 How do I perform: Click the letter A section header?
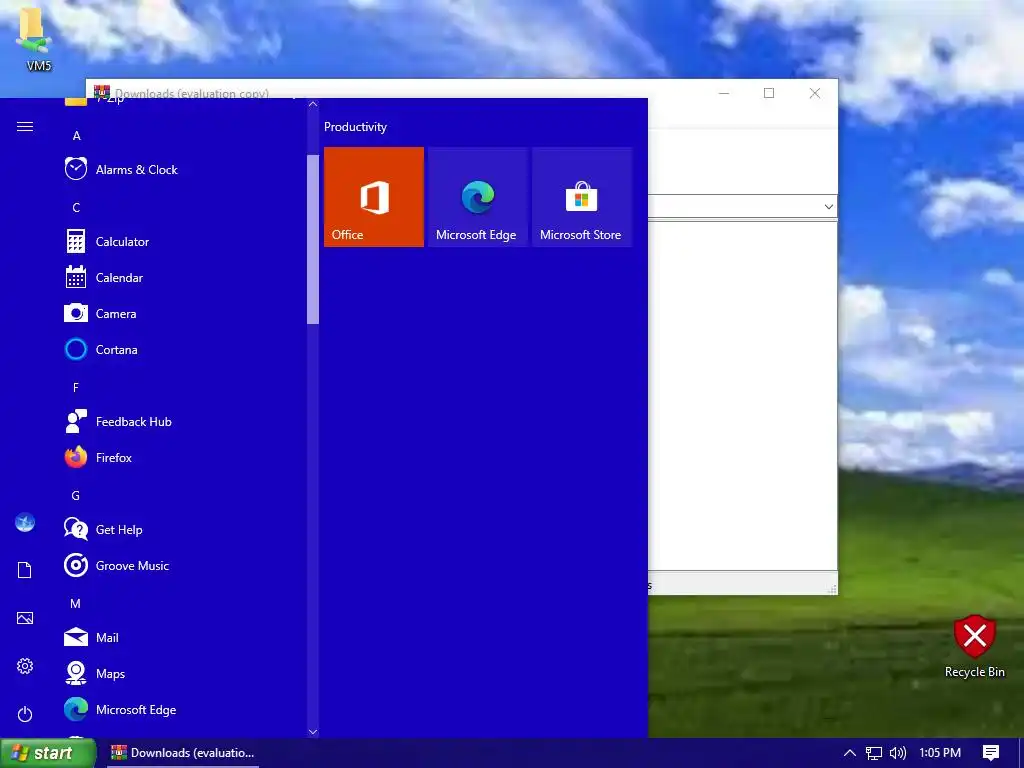pyautogui.click(x=76, y=136)
